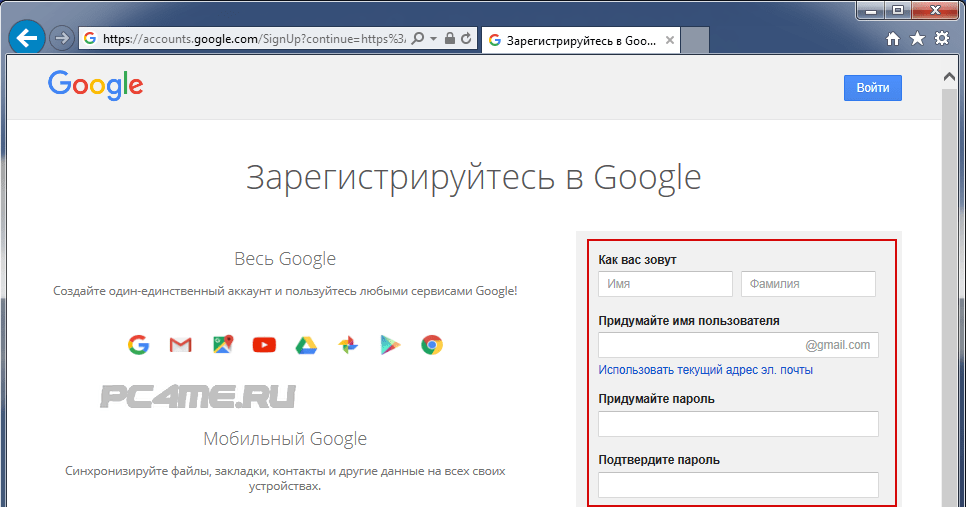Click the Весь Google heading
966x507 pixels.
click(285, 259)
